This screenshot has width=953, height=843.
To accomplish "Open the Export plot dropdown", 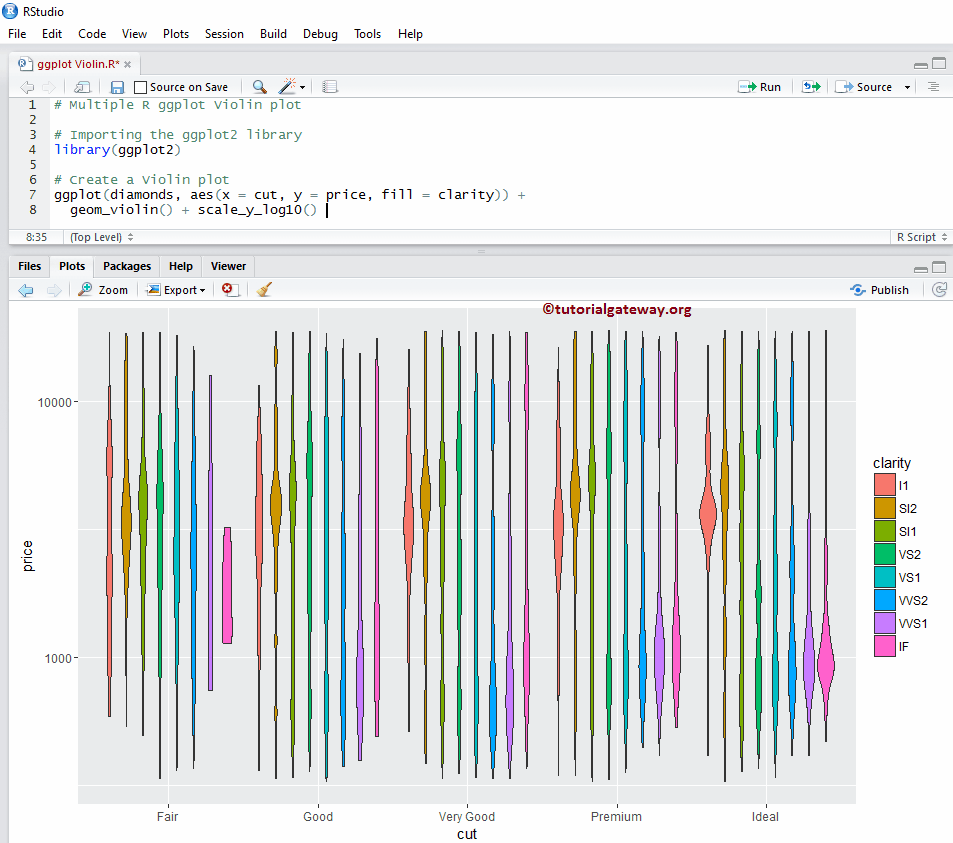I will click(176, 289).
